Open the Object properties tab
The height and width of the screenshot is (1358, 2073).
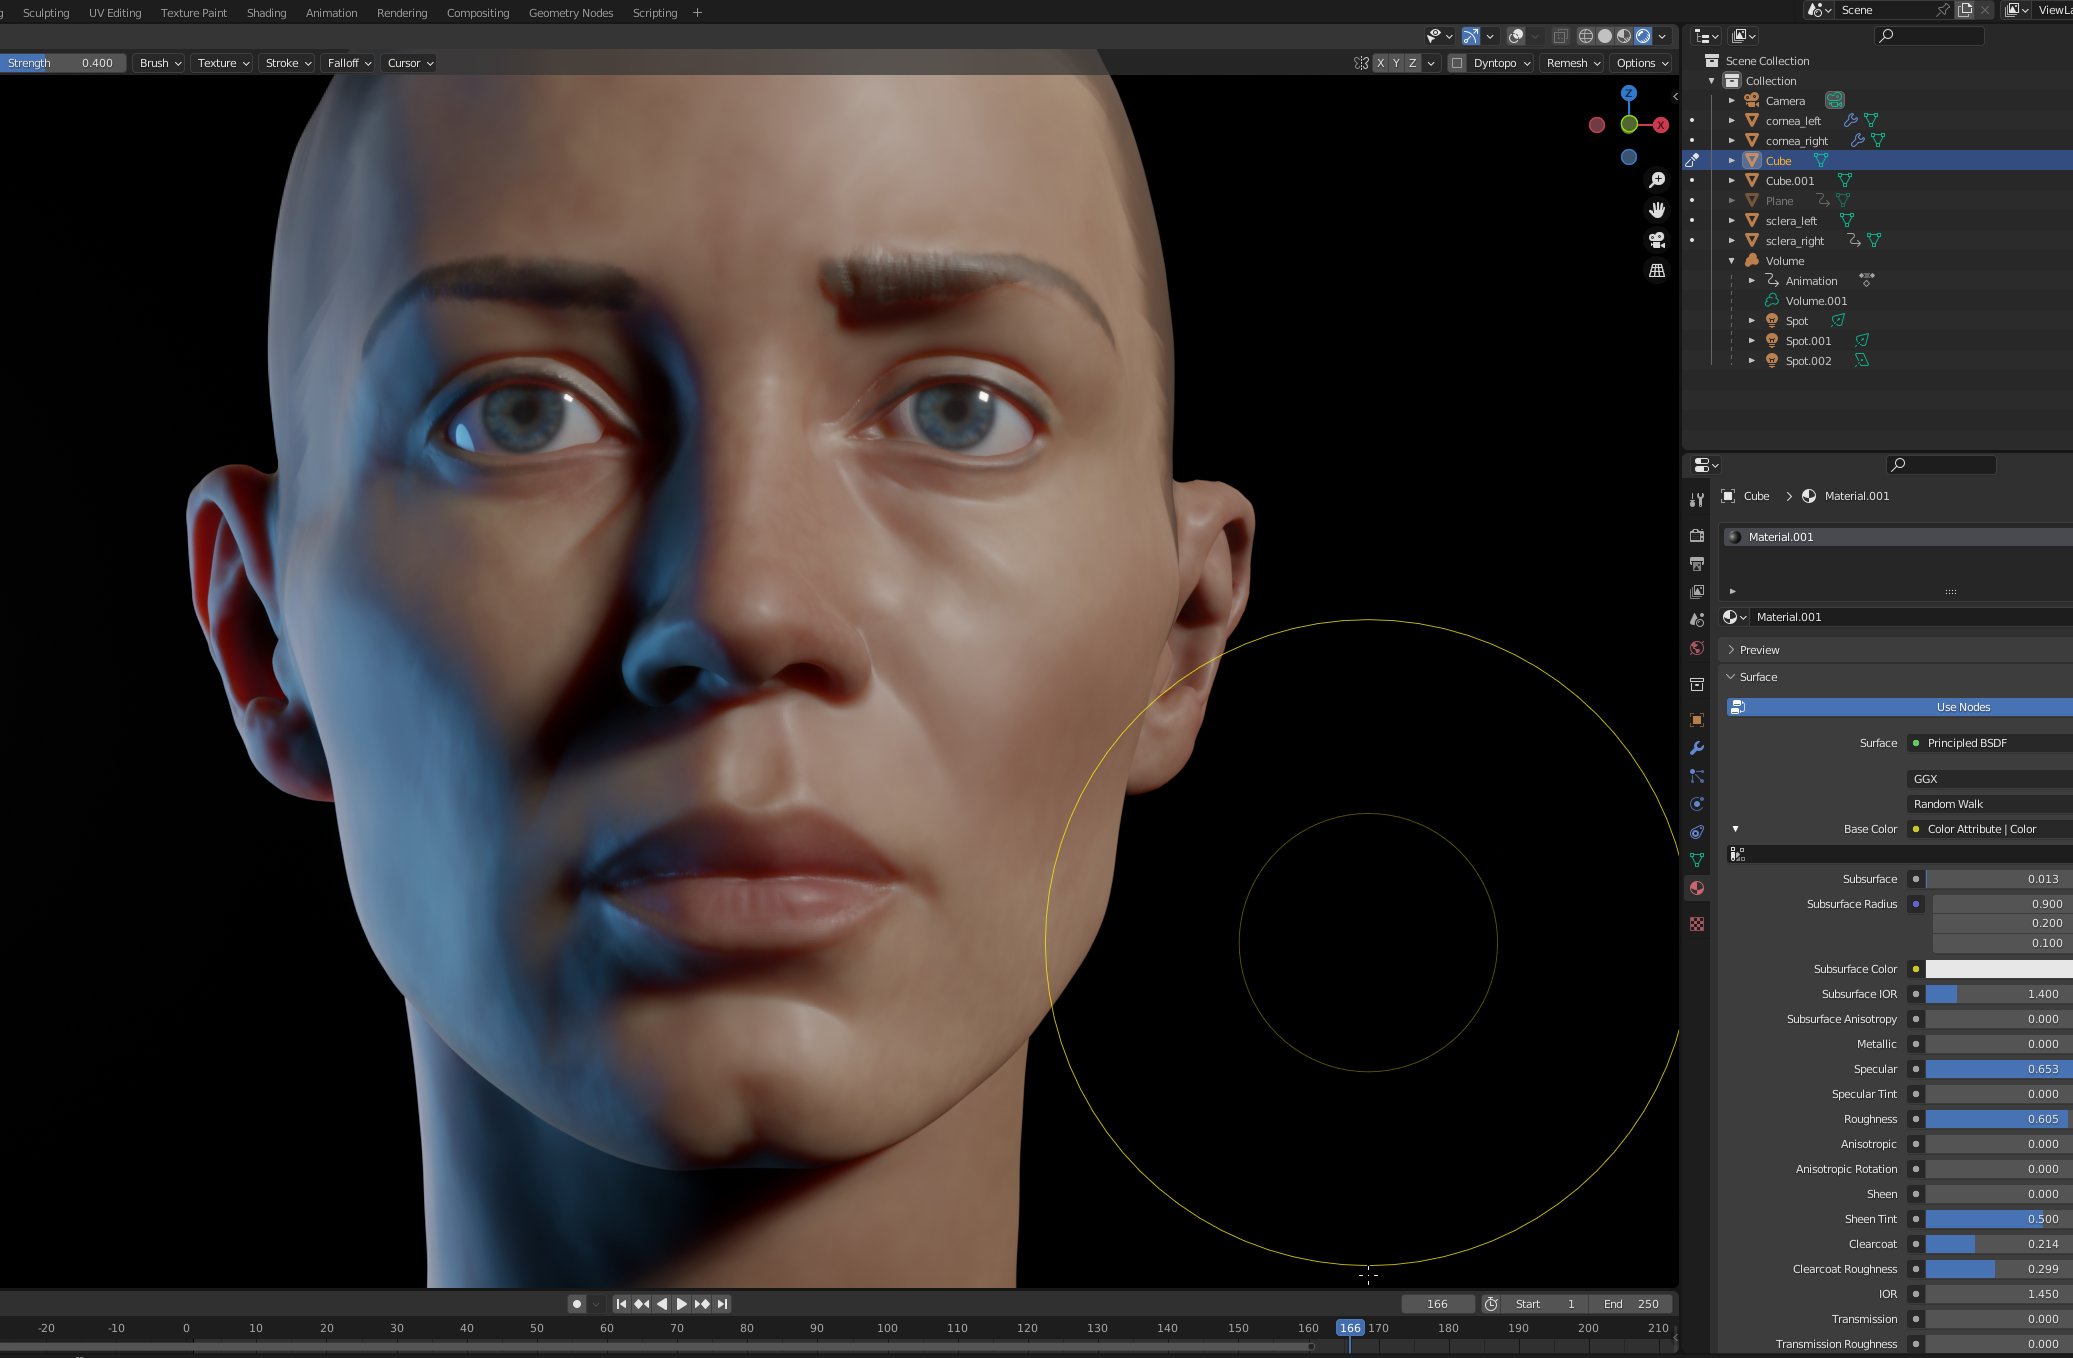1696,720
